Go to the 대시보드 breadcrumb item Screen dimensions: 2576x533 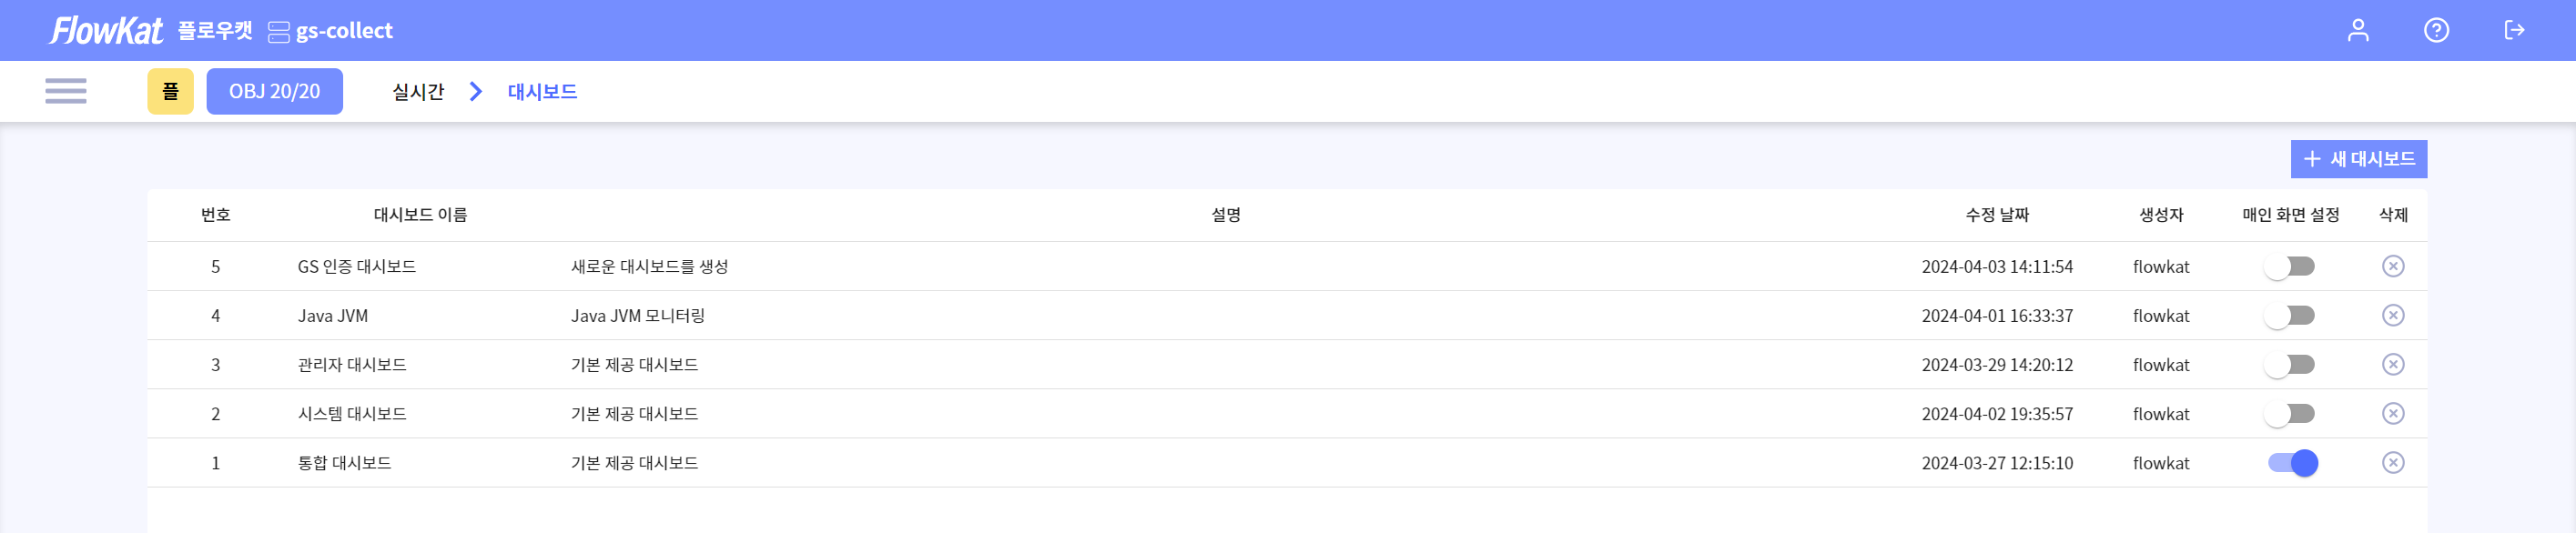pyautogui.click(x=542, y=92)
